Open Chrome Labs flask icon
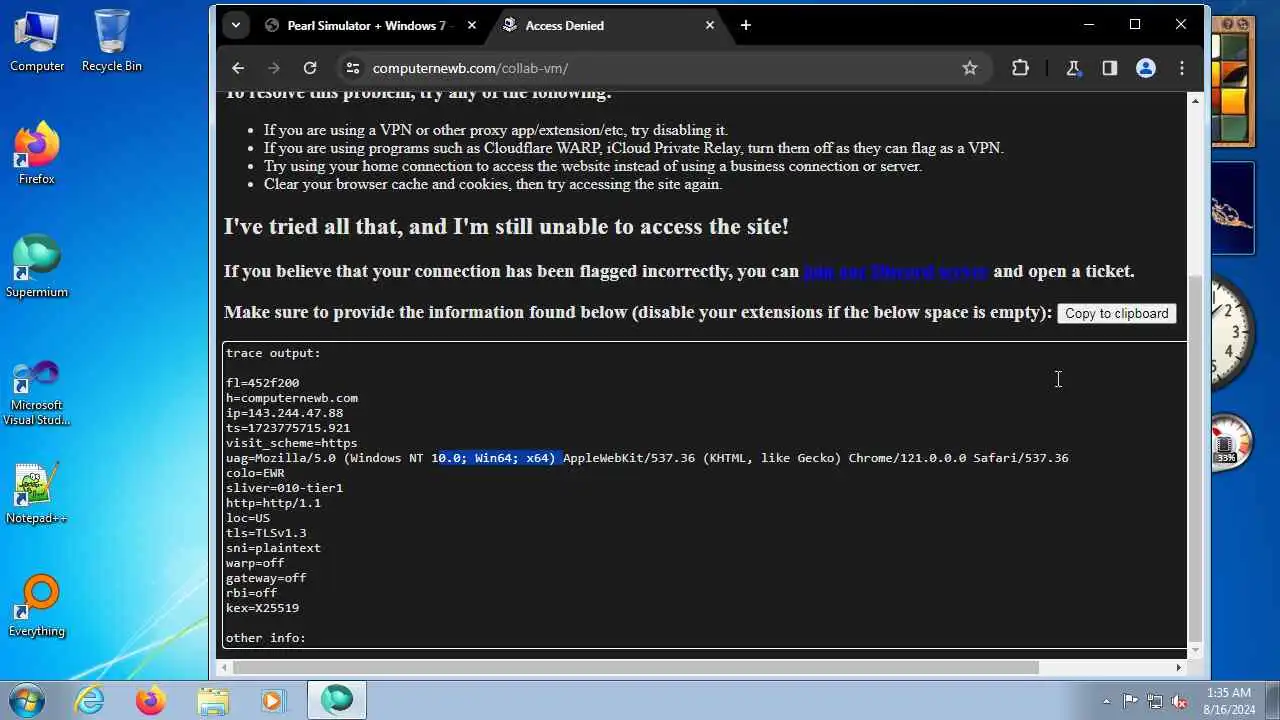 click(1073, 68)
